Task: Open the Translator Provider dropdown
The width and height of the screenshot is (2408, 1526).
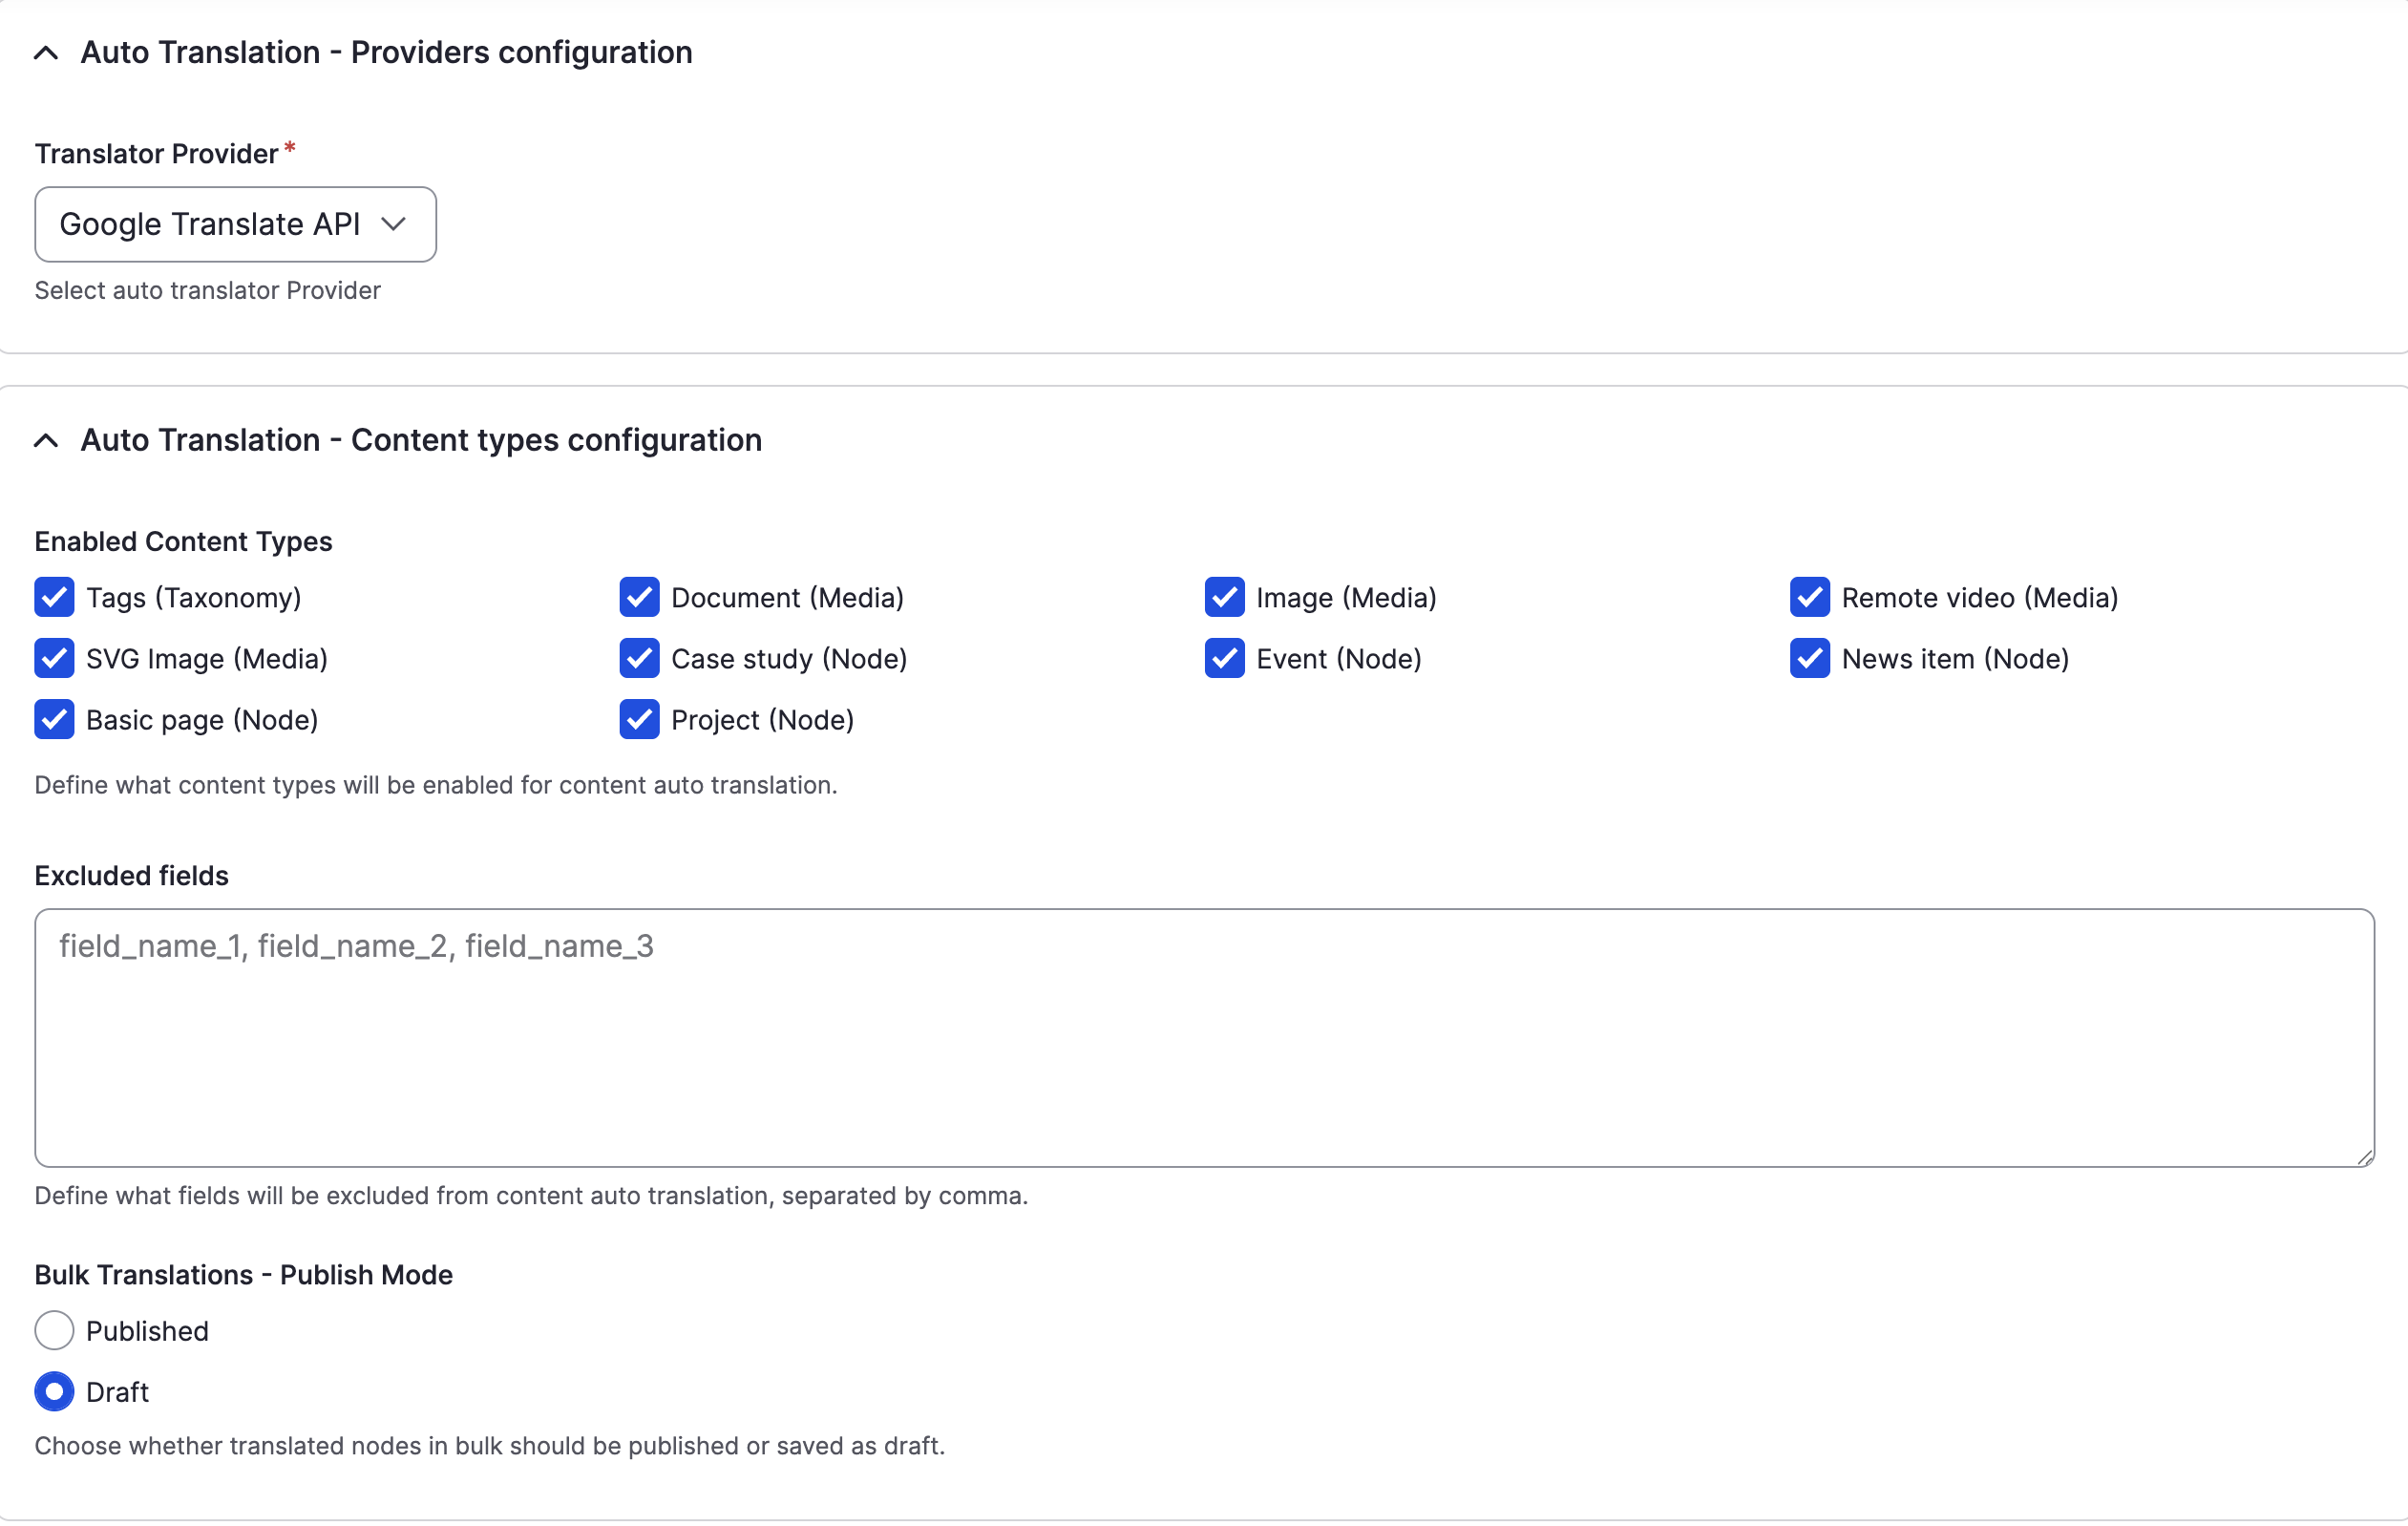Action: pos(235,224)
